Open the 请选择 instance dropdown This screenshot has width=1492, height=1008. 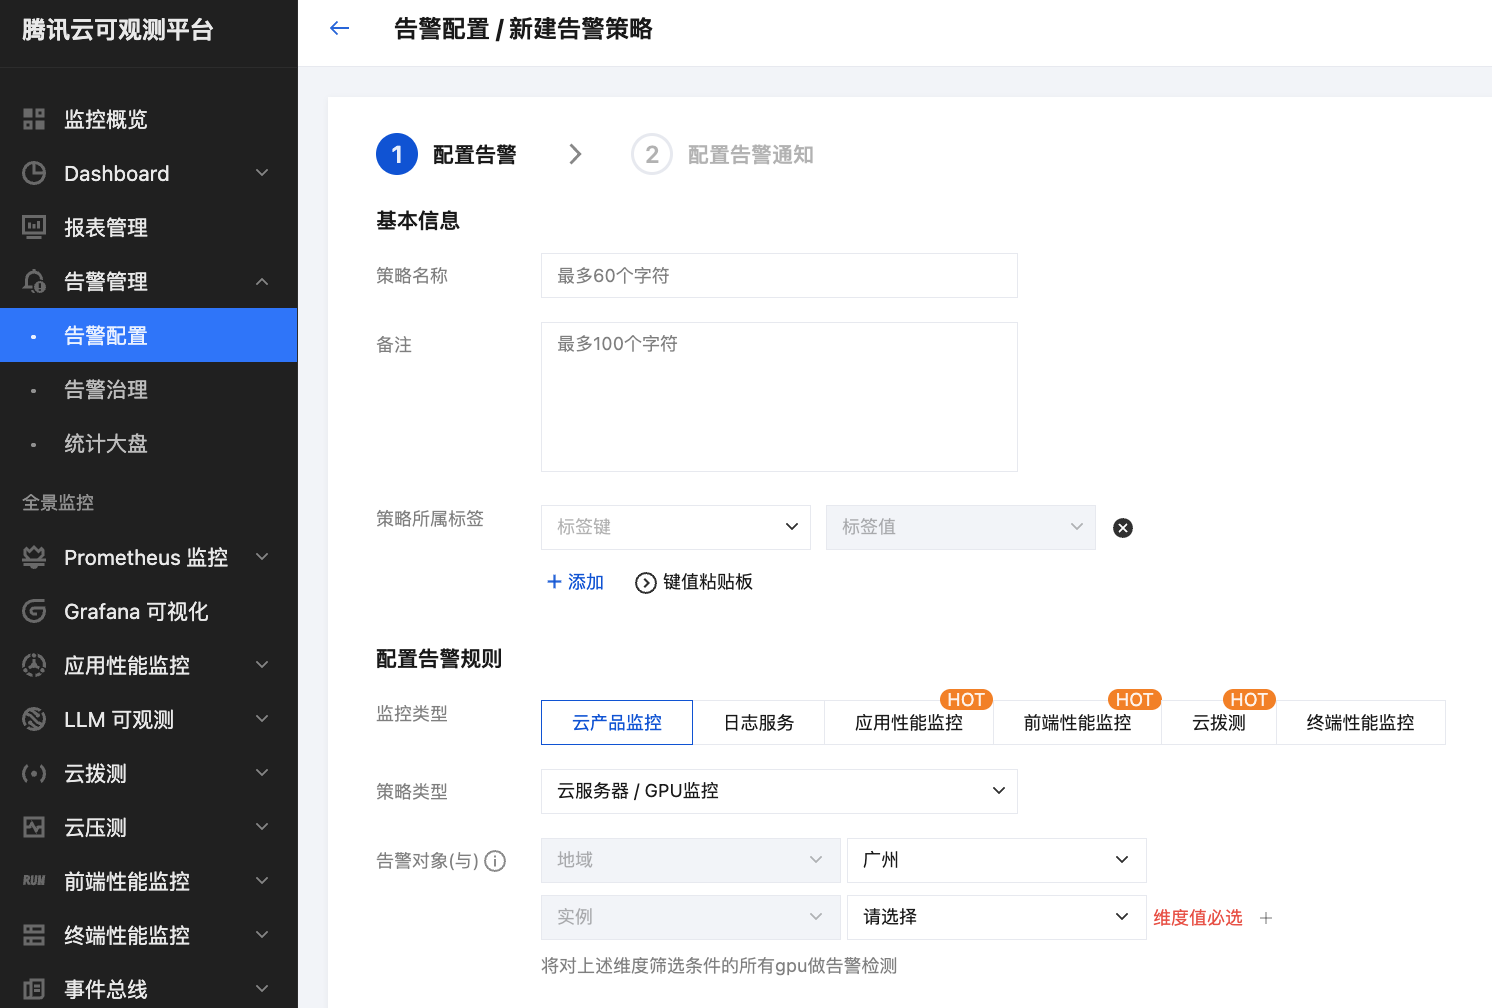point(997,917)
